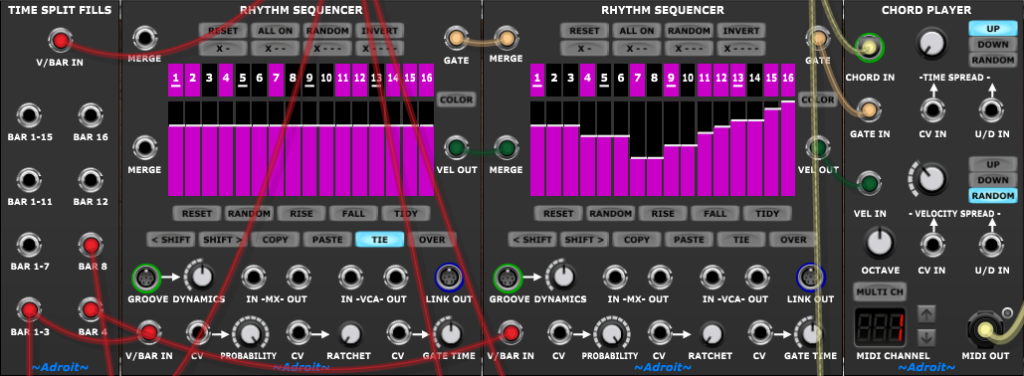Decrease MIDI channel with down arrow
Screen dimensions: 1024x376
(925, 337)
